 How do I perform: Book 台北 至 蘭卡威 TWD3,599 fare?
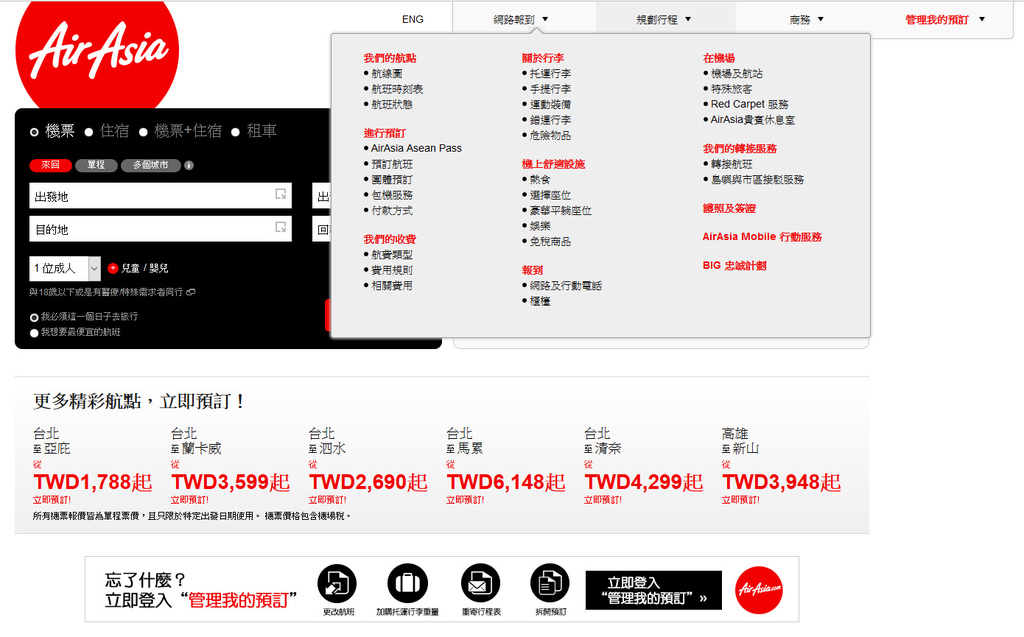point(231,483)
